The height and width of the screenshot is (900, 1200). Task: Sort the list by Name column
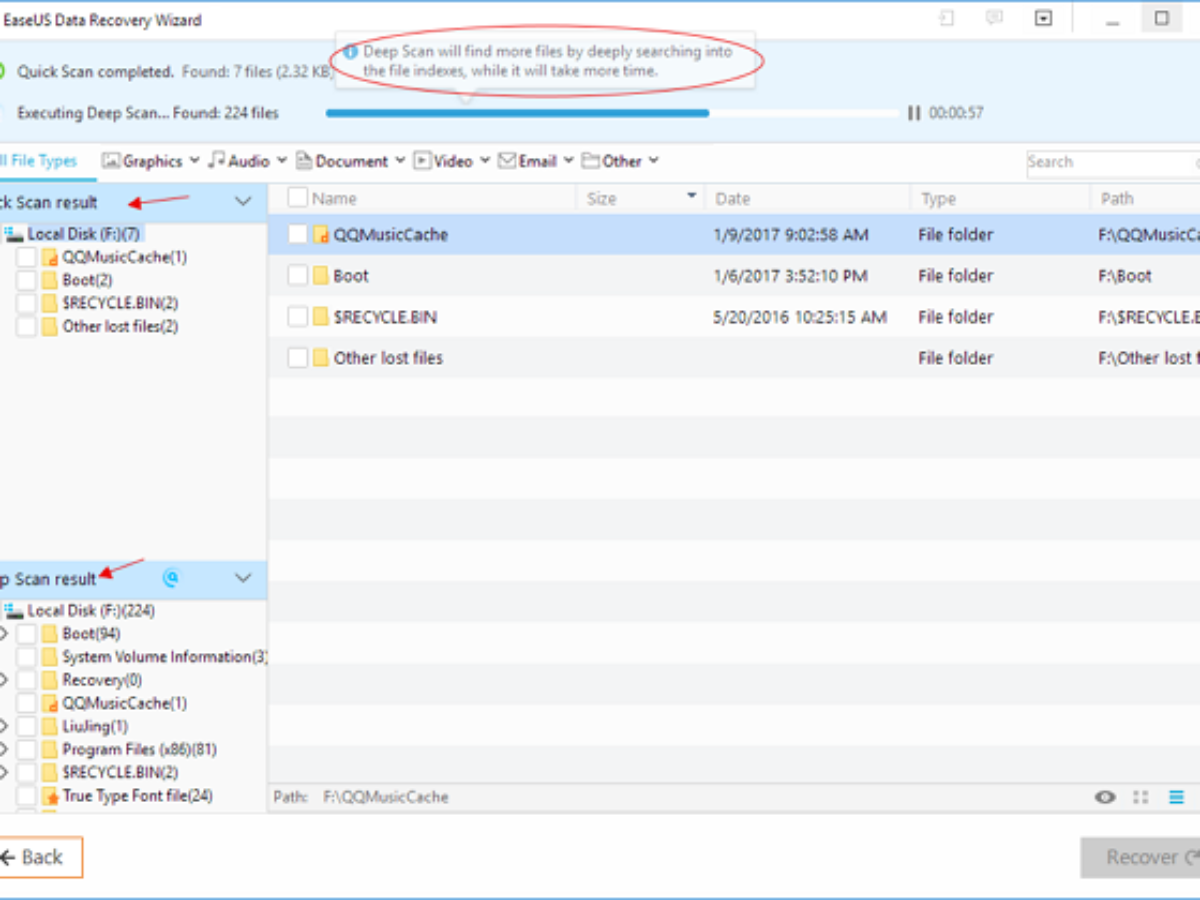coord(334,198)
